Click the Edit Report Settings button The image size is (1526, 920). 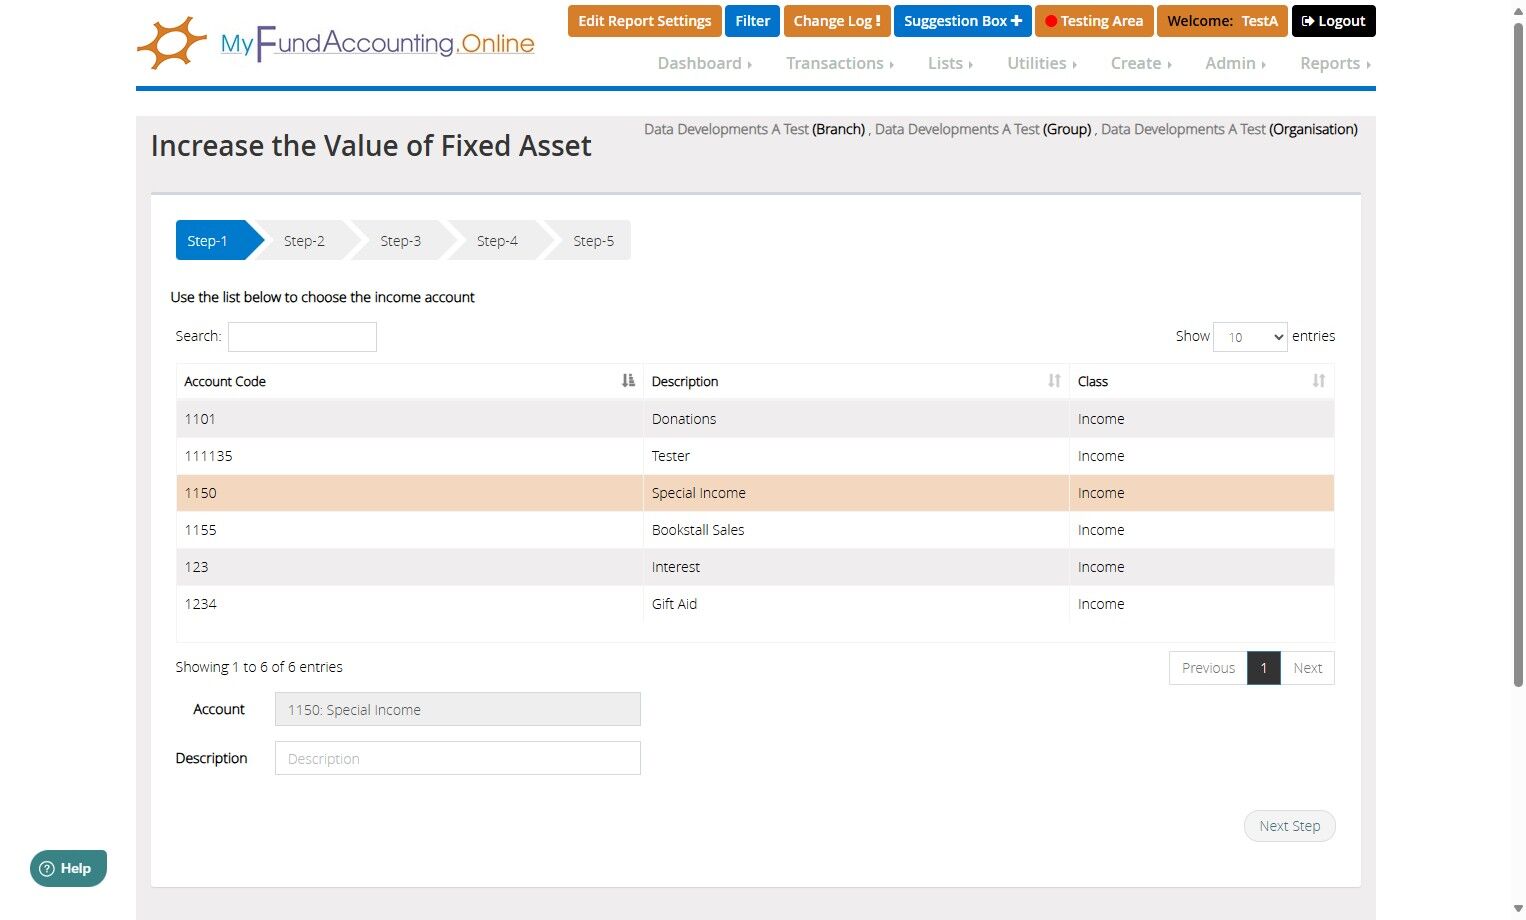point(644,21)
